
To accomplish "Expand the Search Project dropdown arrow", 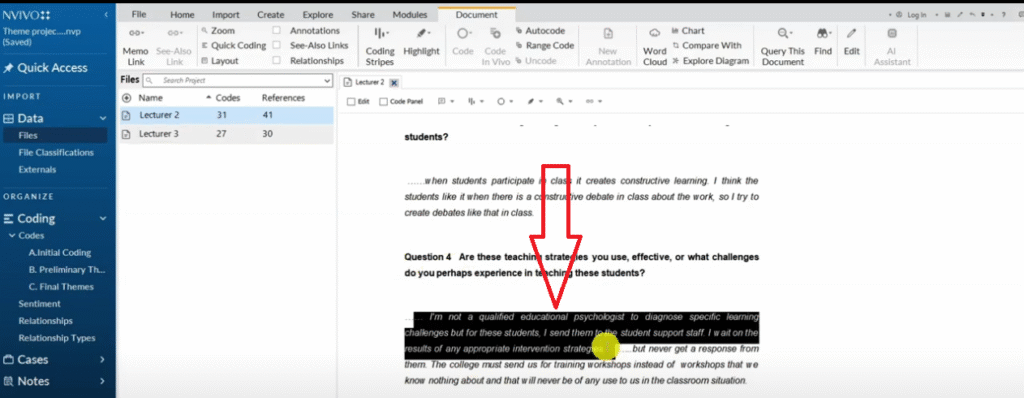I will coord(327,80).
